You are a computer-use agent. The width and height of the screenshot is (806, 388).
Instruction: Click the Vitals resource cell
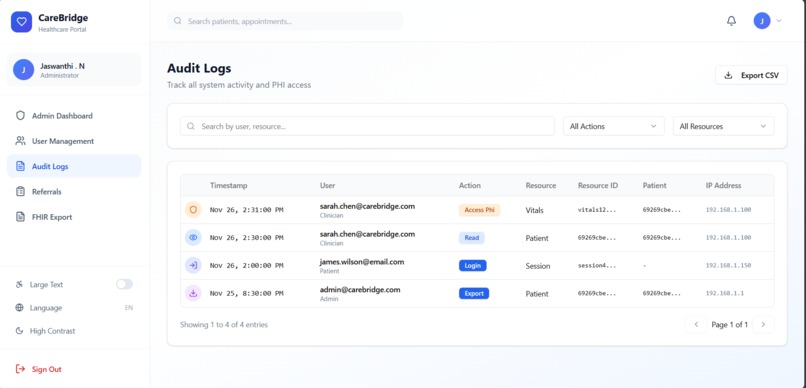pyautogui.click(x=535, y=210)
